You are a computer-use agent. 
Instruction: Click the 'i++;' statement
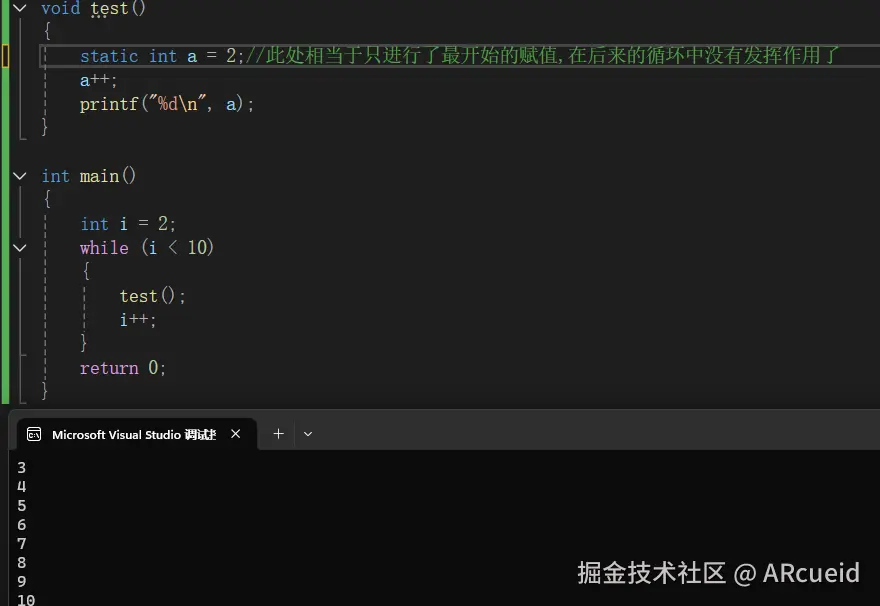coord(138,320)
